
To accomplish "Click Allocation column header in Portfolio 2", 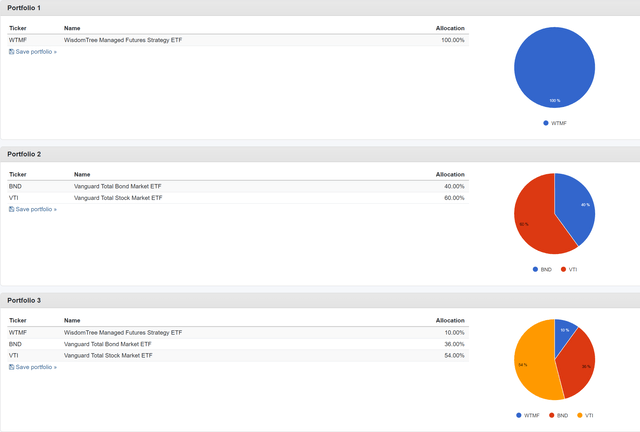I will coord(450,174).
